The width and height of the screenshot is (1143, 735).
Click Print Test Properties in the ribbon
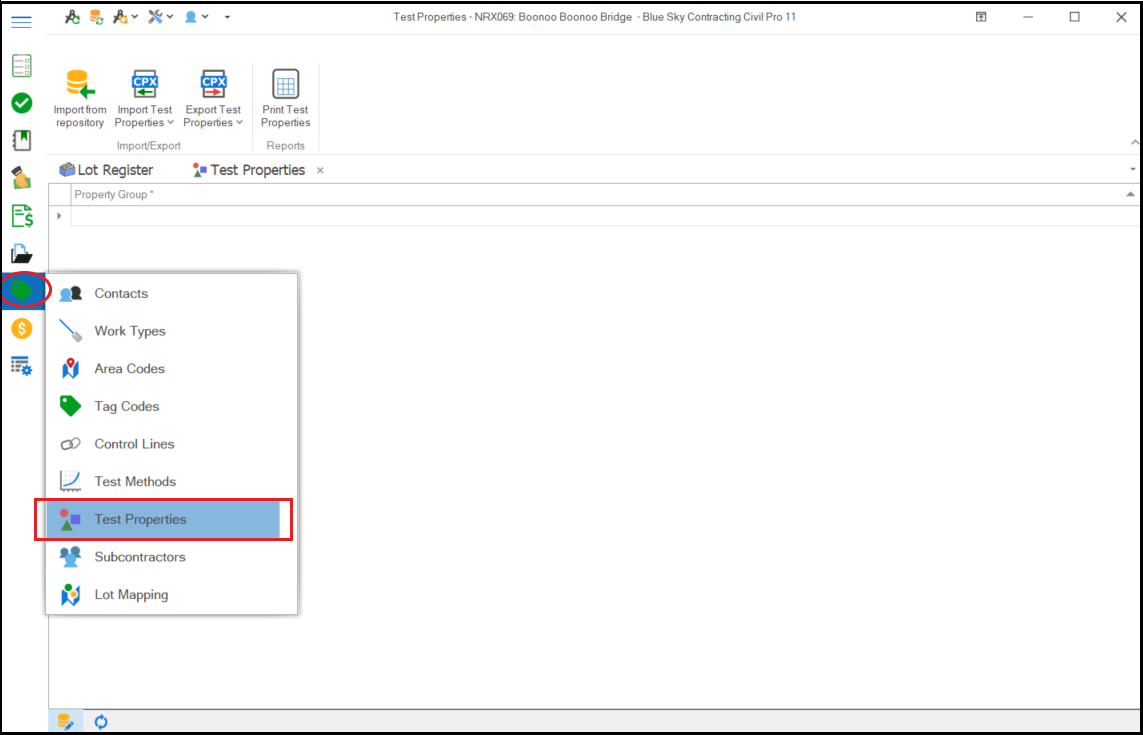(x=286, y=98)
